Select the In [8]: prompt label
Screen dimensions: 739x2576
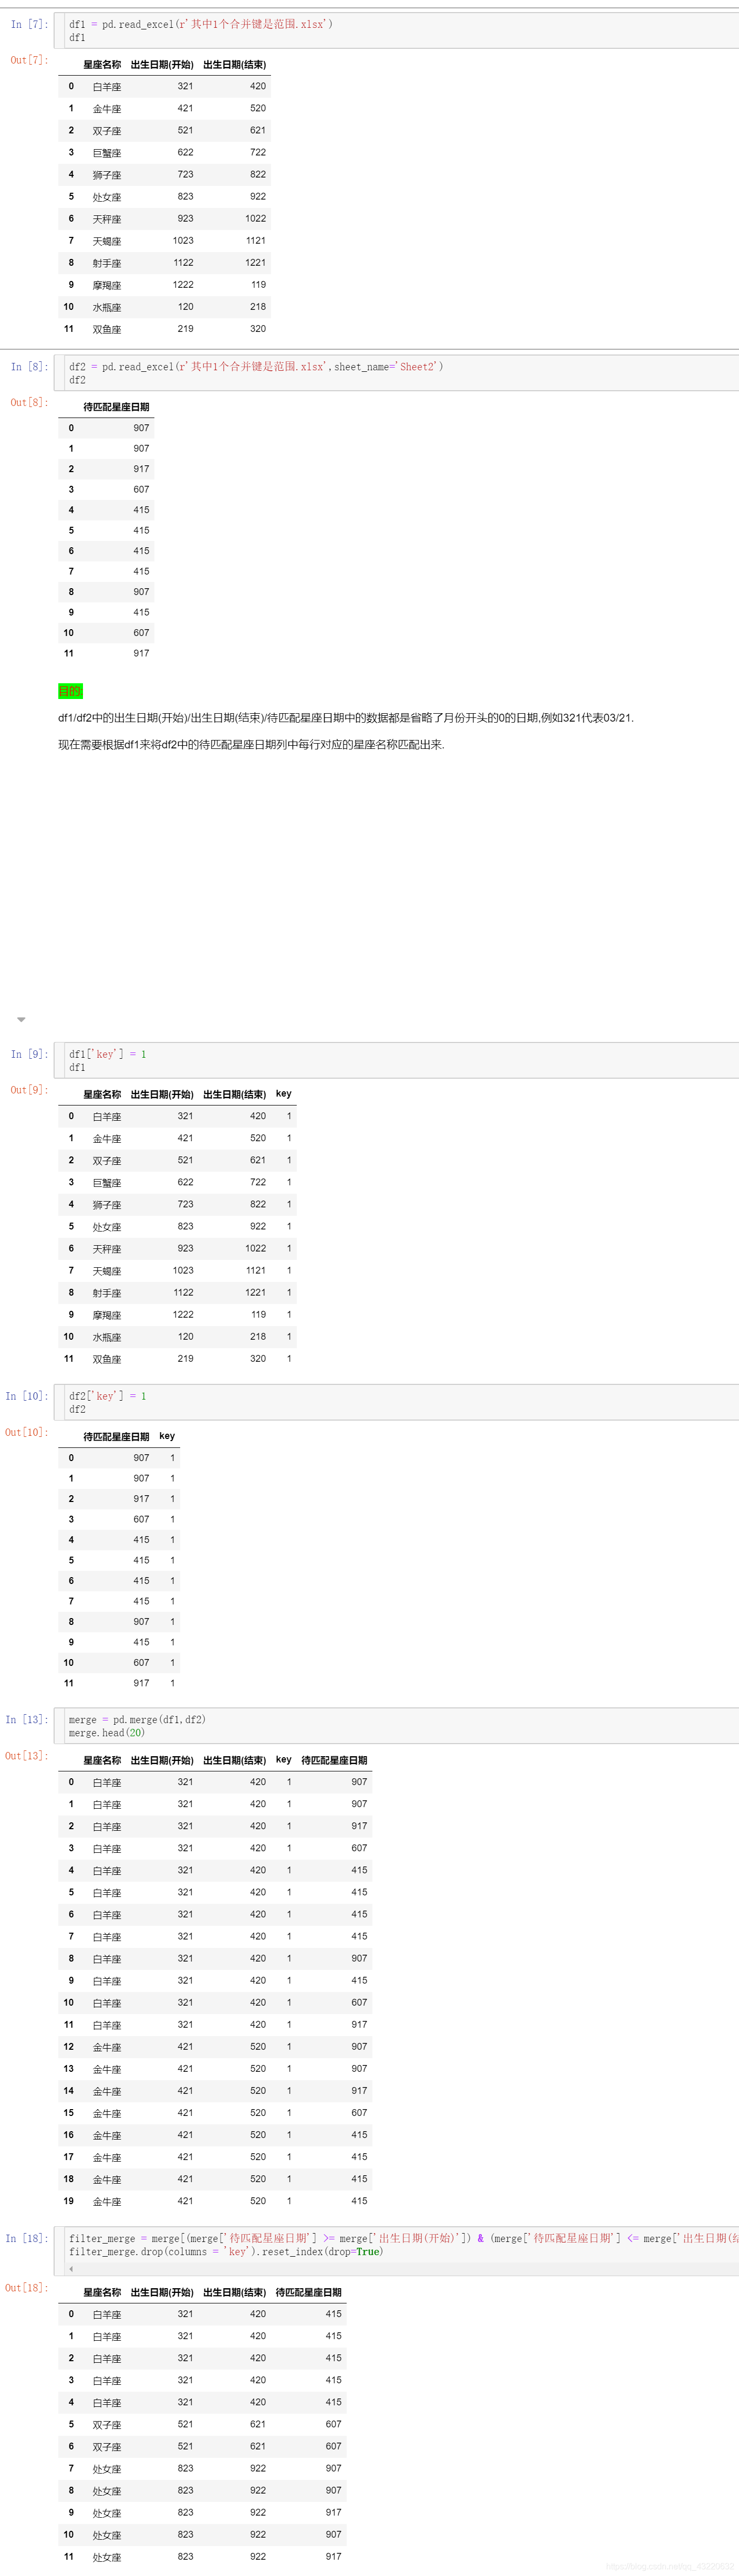click(x=29, y=367)
